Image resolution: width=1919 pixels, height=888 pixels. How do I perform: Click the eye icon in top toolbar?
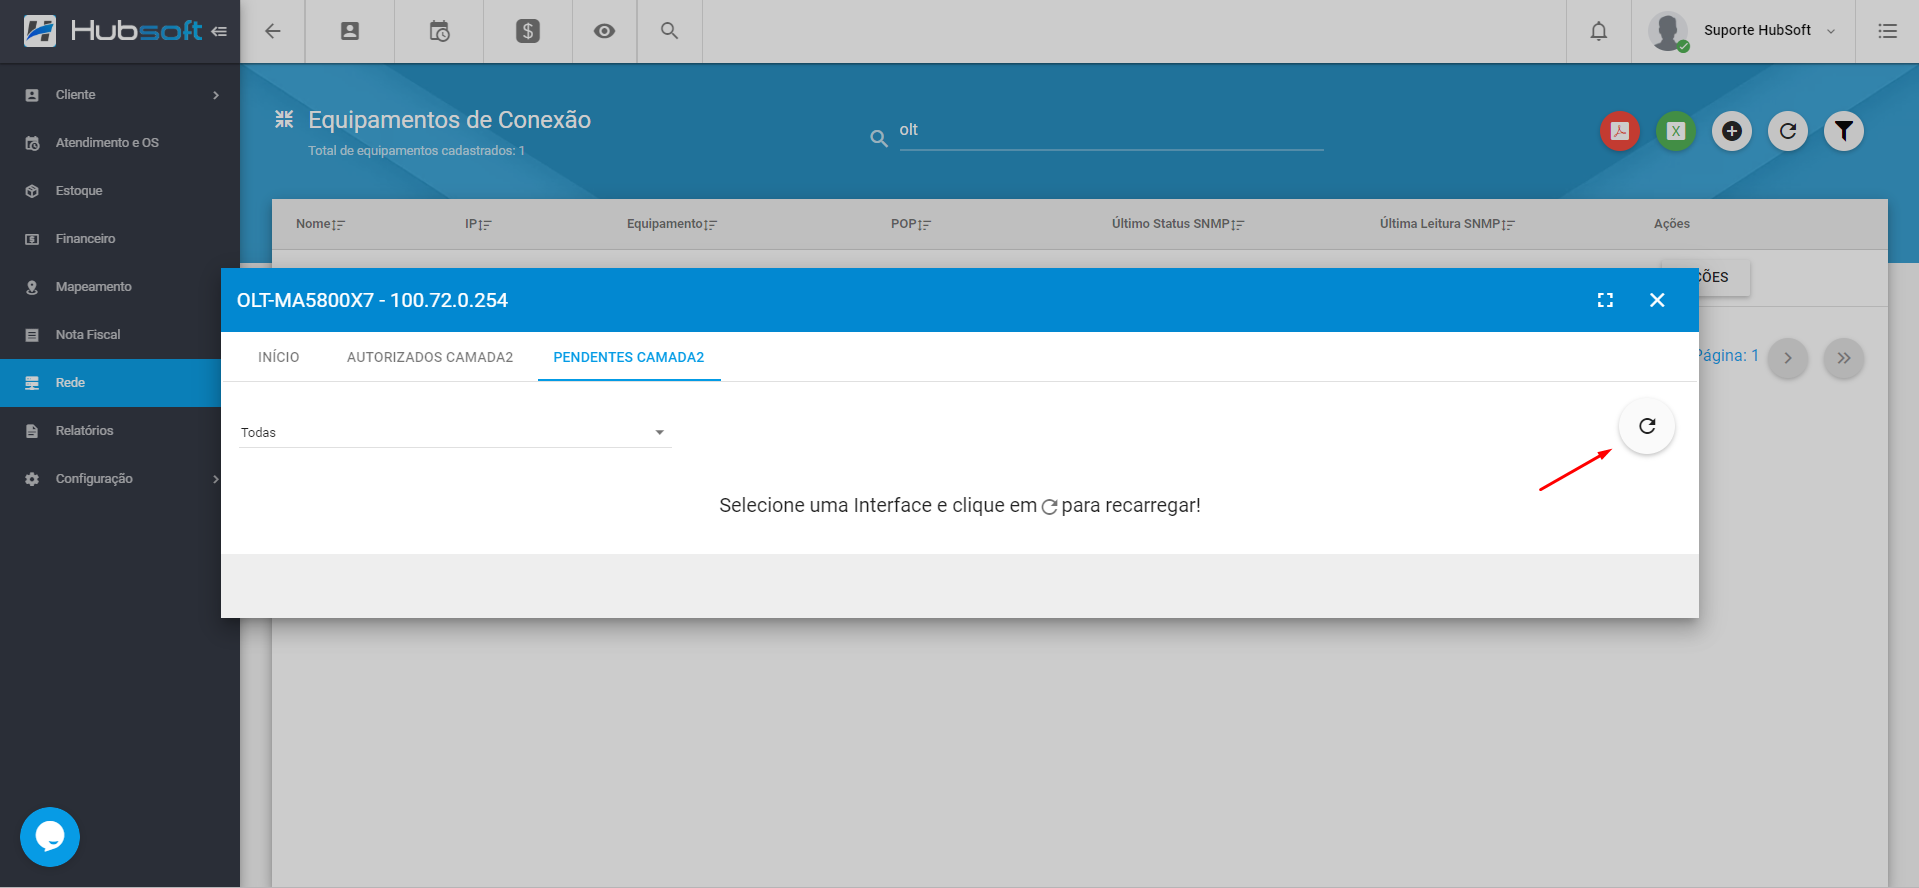coord(604,31)
